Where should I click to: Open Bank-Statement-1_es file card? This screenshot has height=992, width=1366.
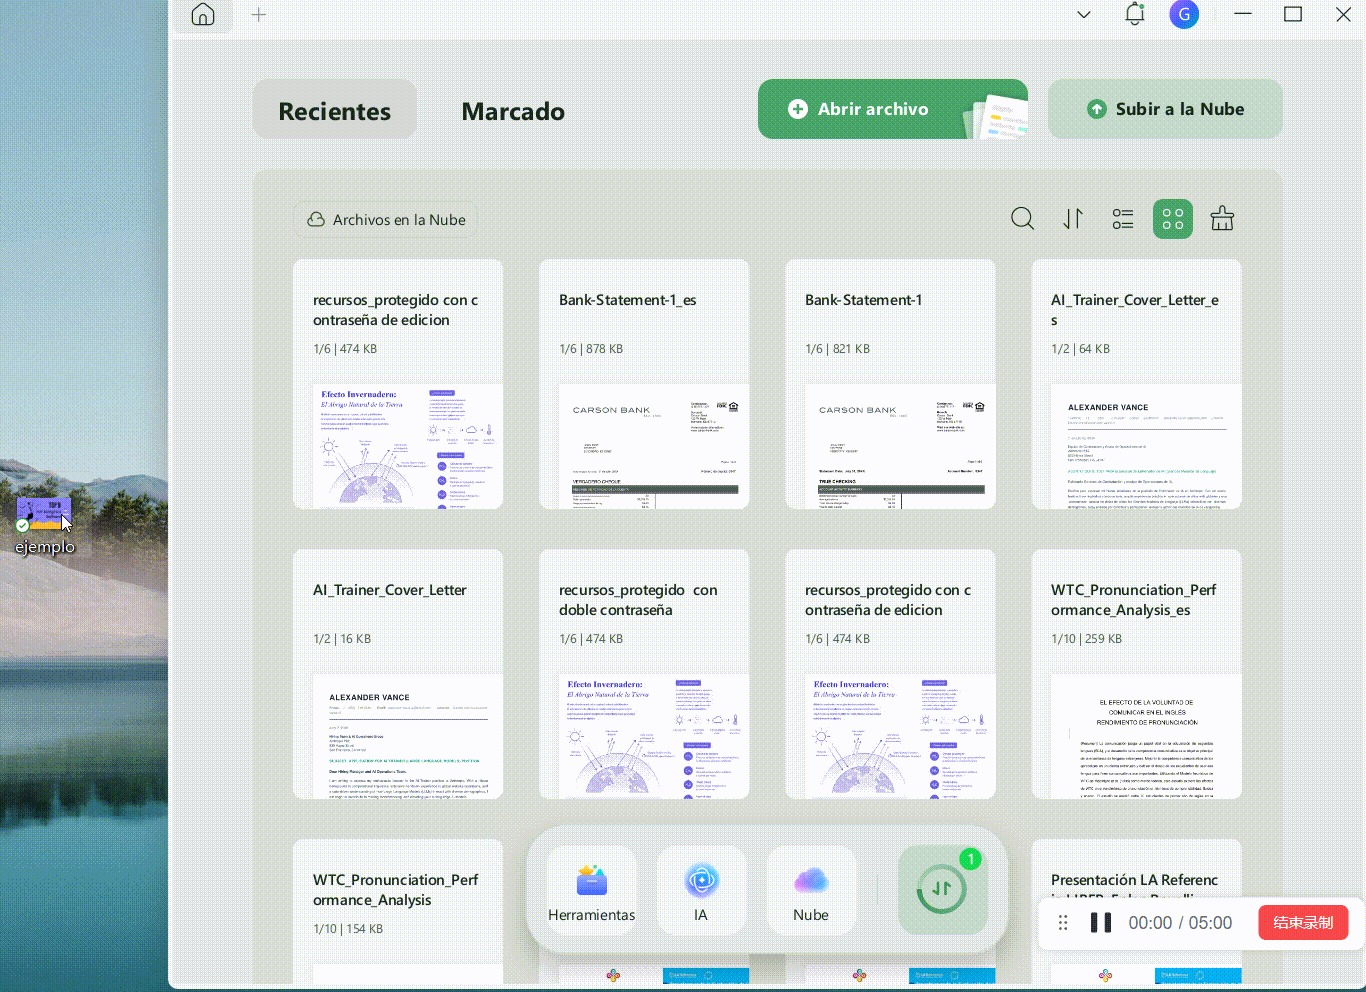[x=644, y=384]
